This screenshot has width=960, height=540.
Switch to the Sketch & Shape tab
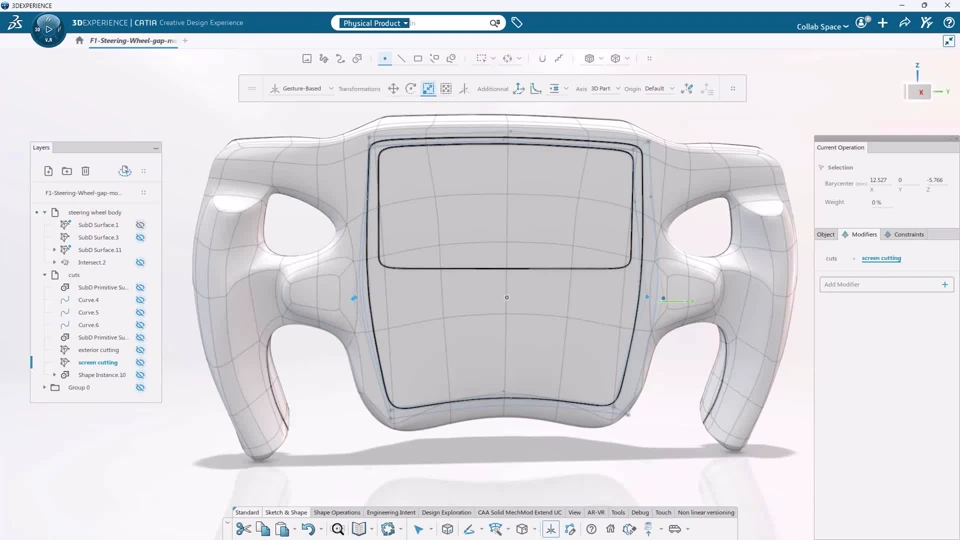(x=286, y=512)
